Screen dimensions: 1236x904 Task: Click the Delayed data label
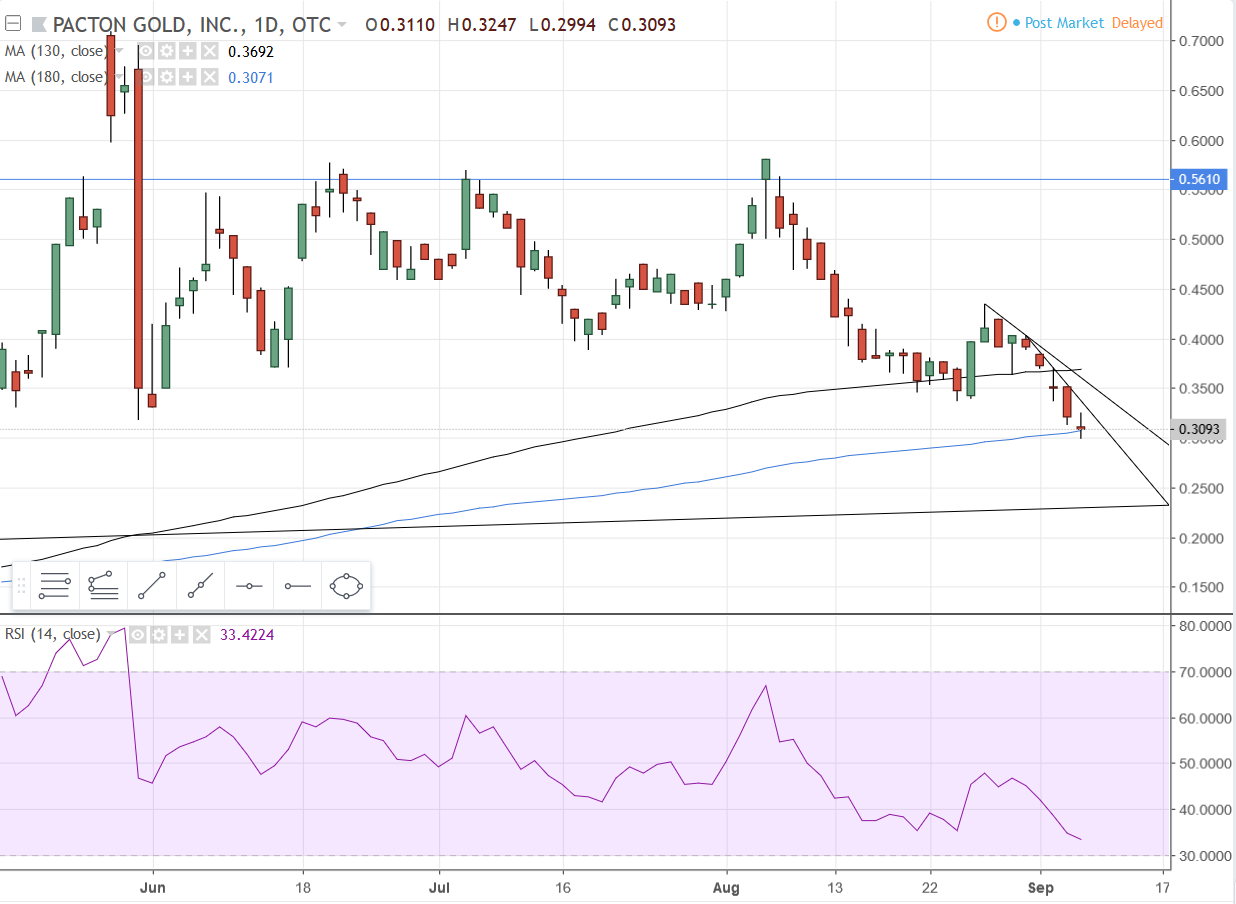tap(1137, 22)
